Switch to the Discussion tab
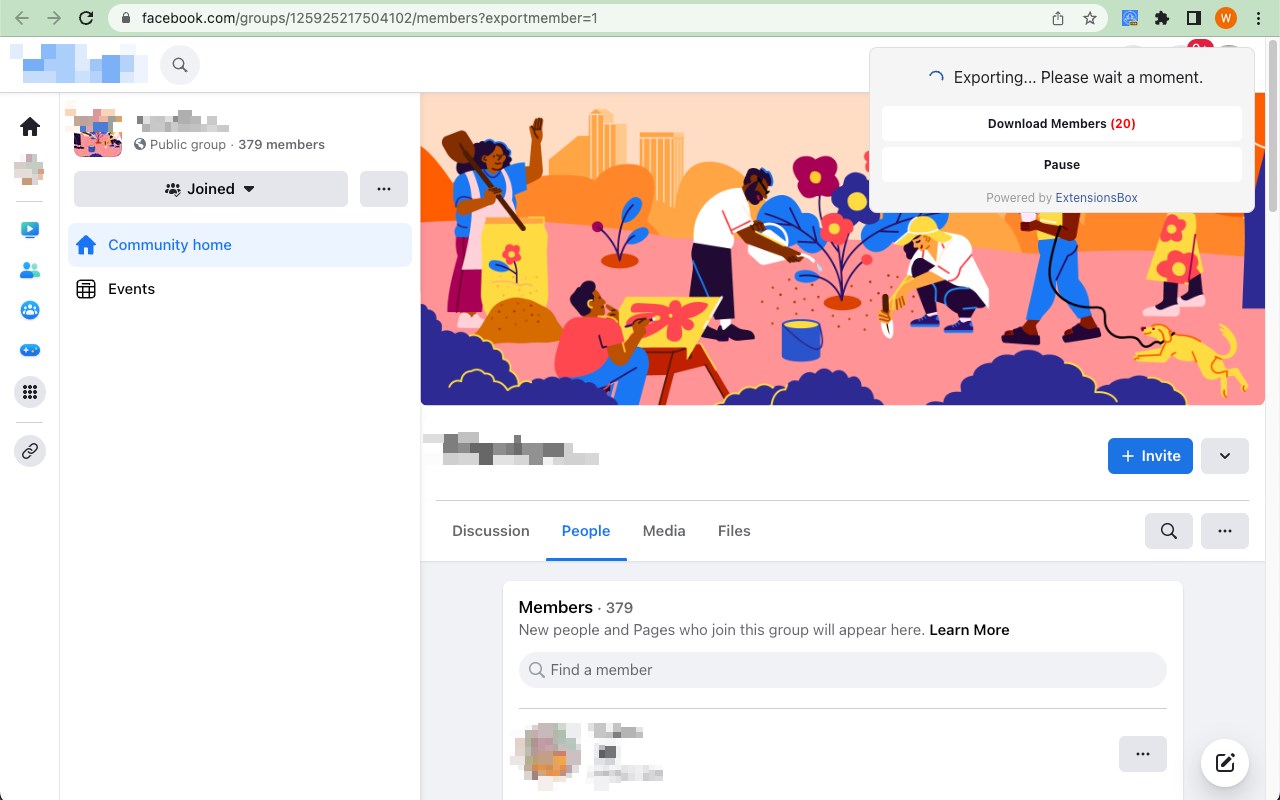This screenshot has height=800, width=1280. (x=491, y=531)
